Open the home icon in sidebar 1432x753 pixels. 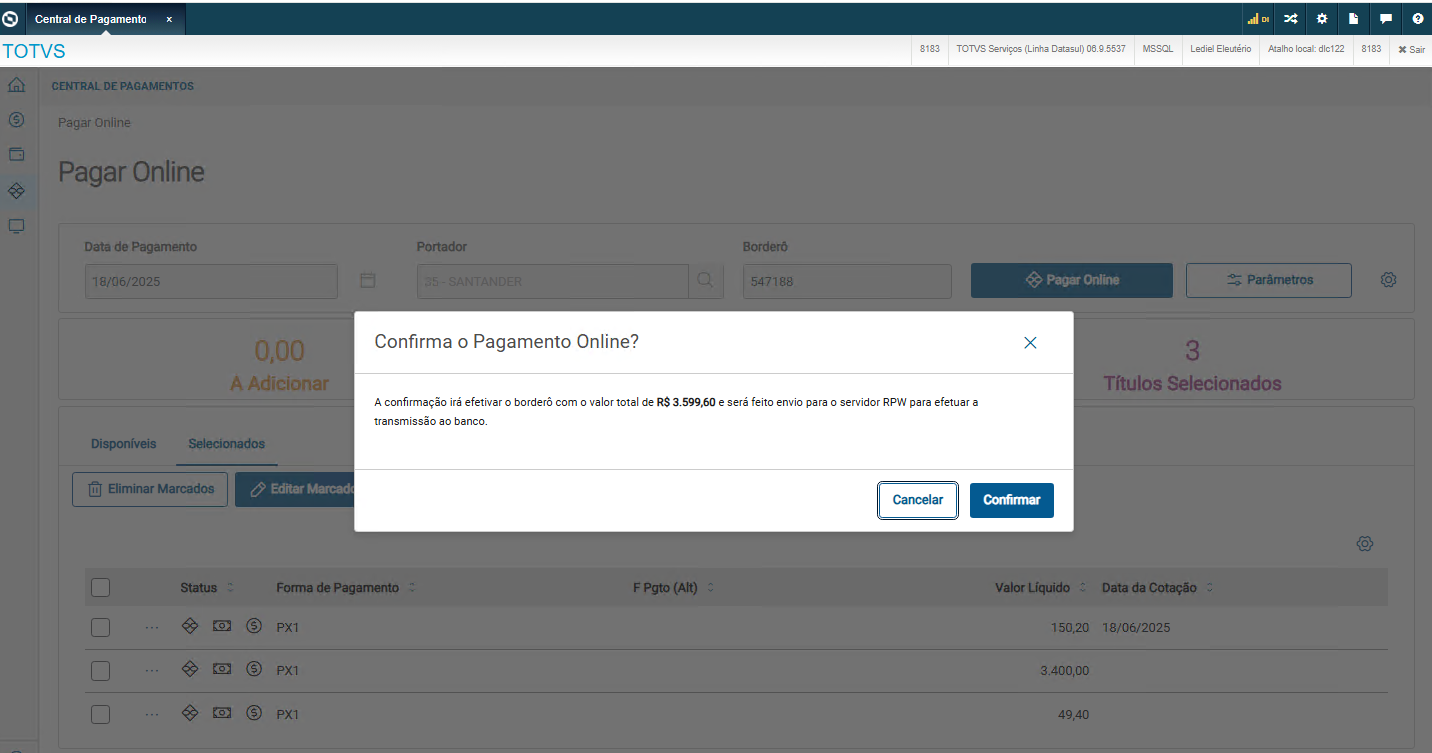(16, 85)
